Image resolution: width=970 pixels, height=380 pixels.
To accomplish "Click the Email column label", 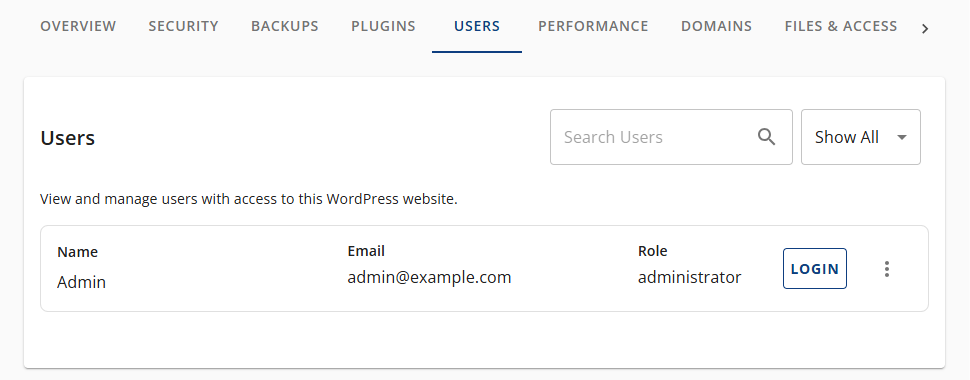I will pos(366,251).
